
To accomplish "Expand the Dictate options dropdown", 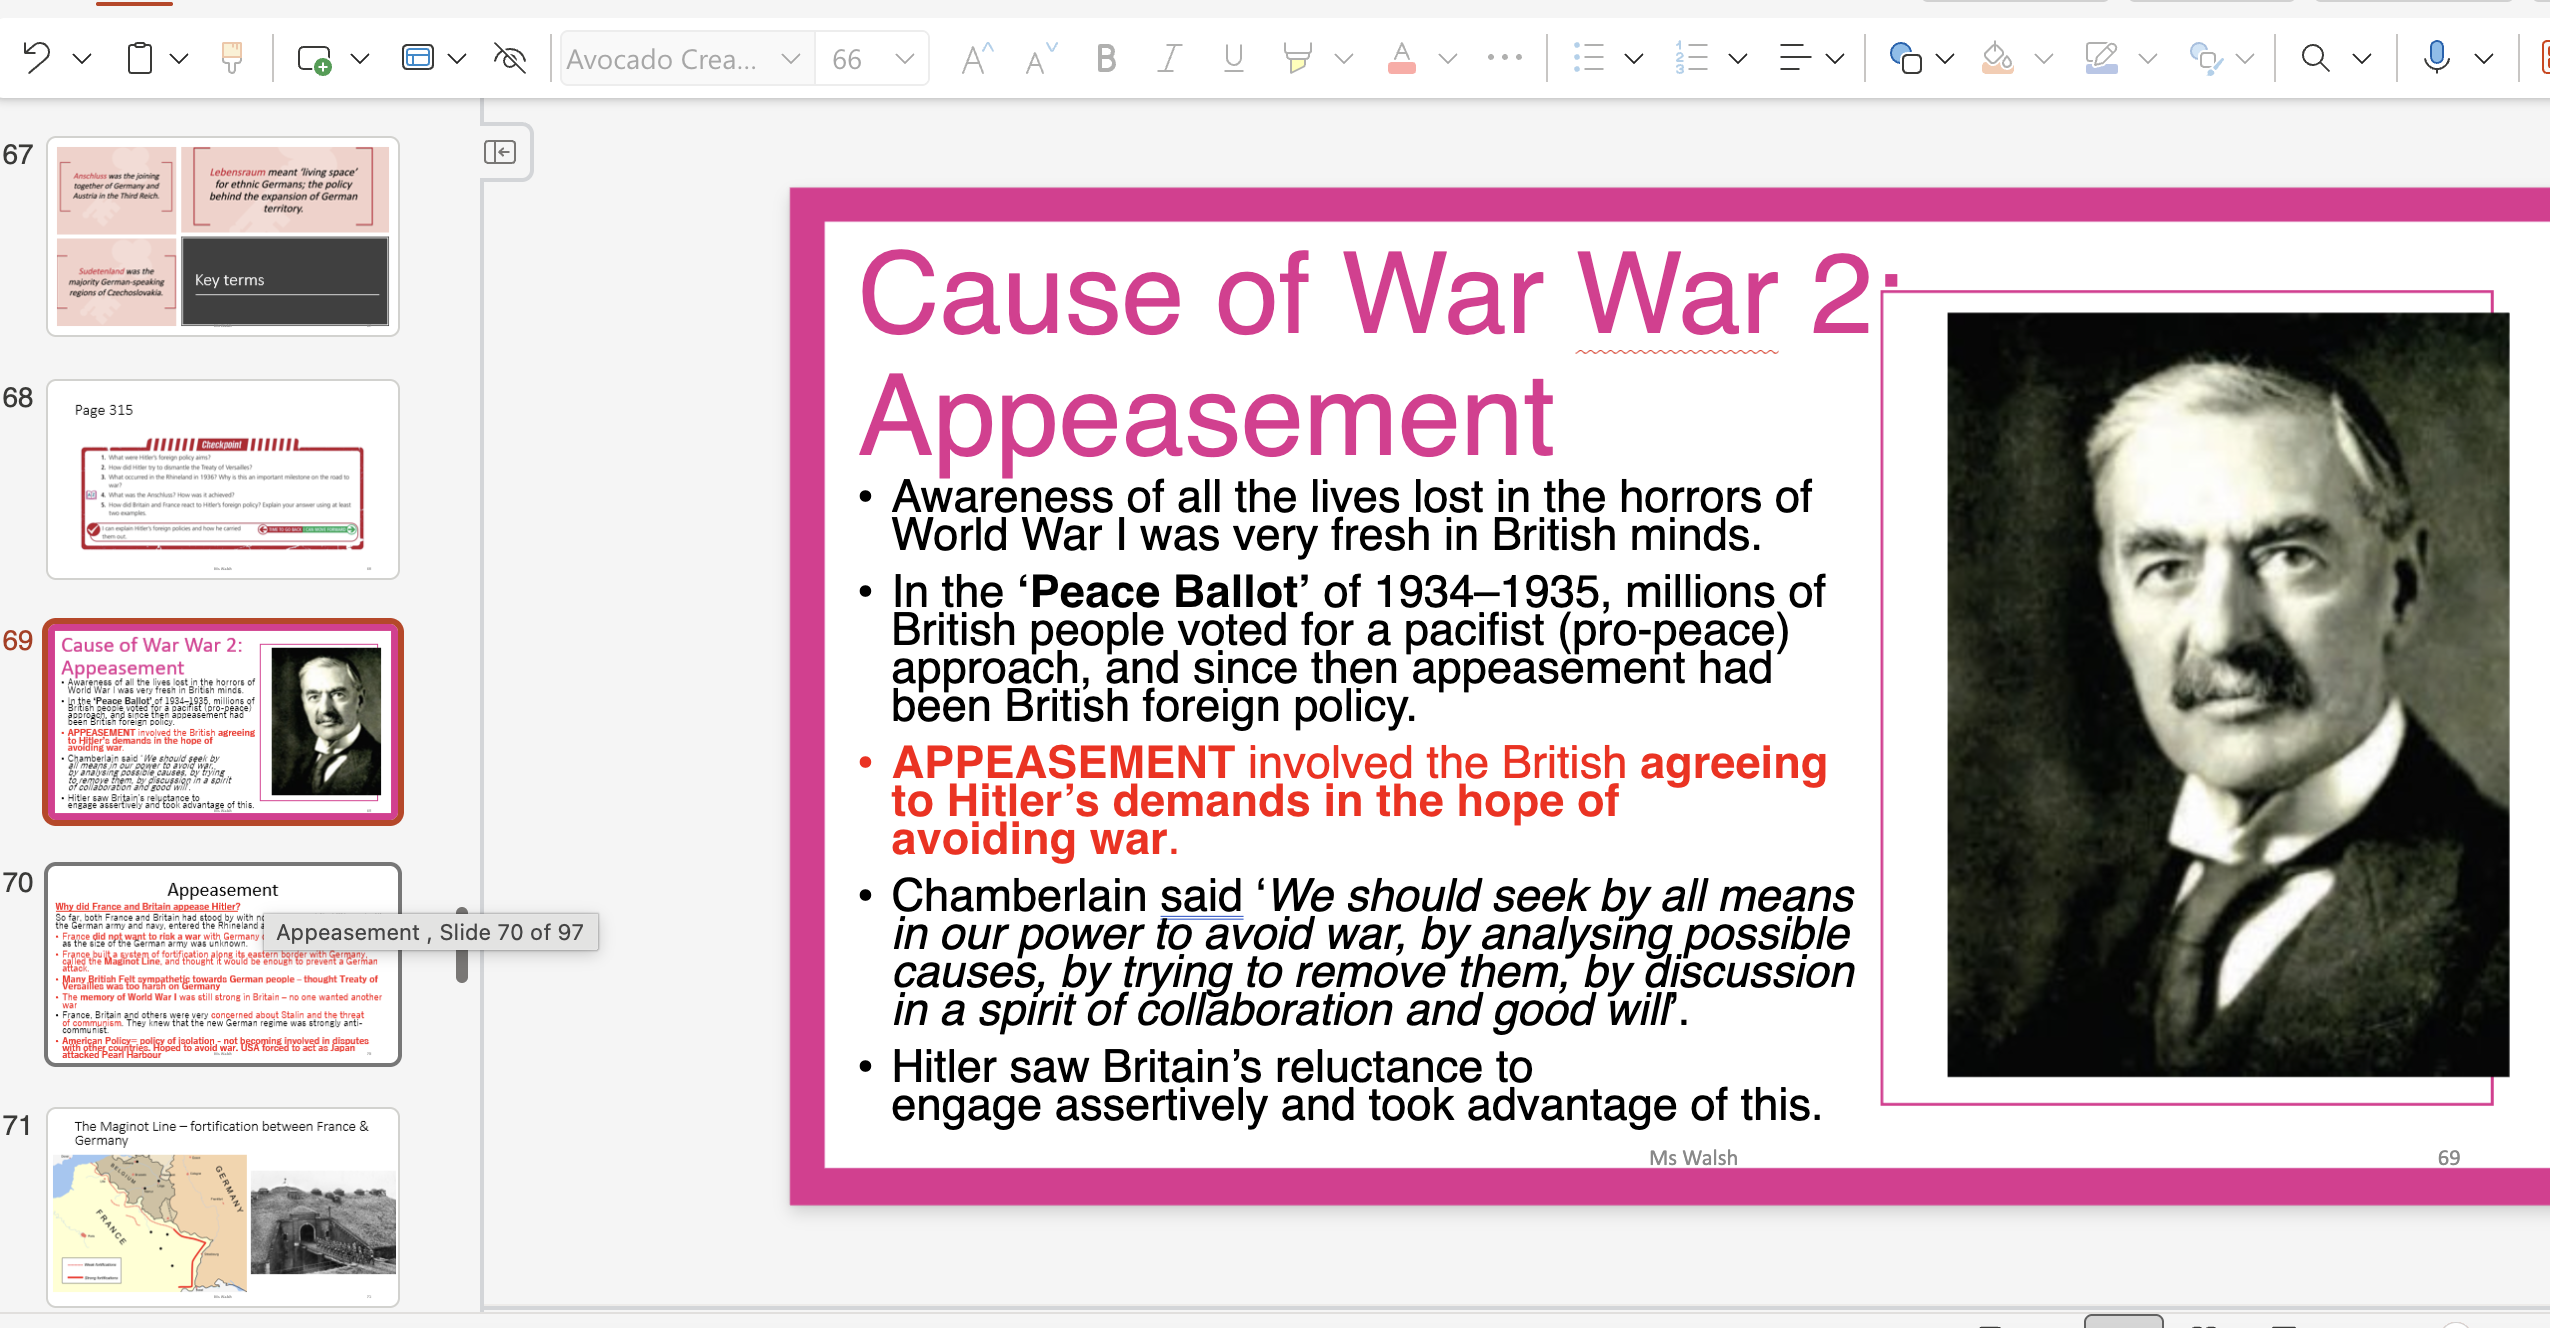I will pos(2484,59).
